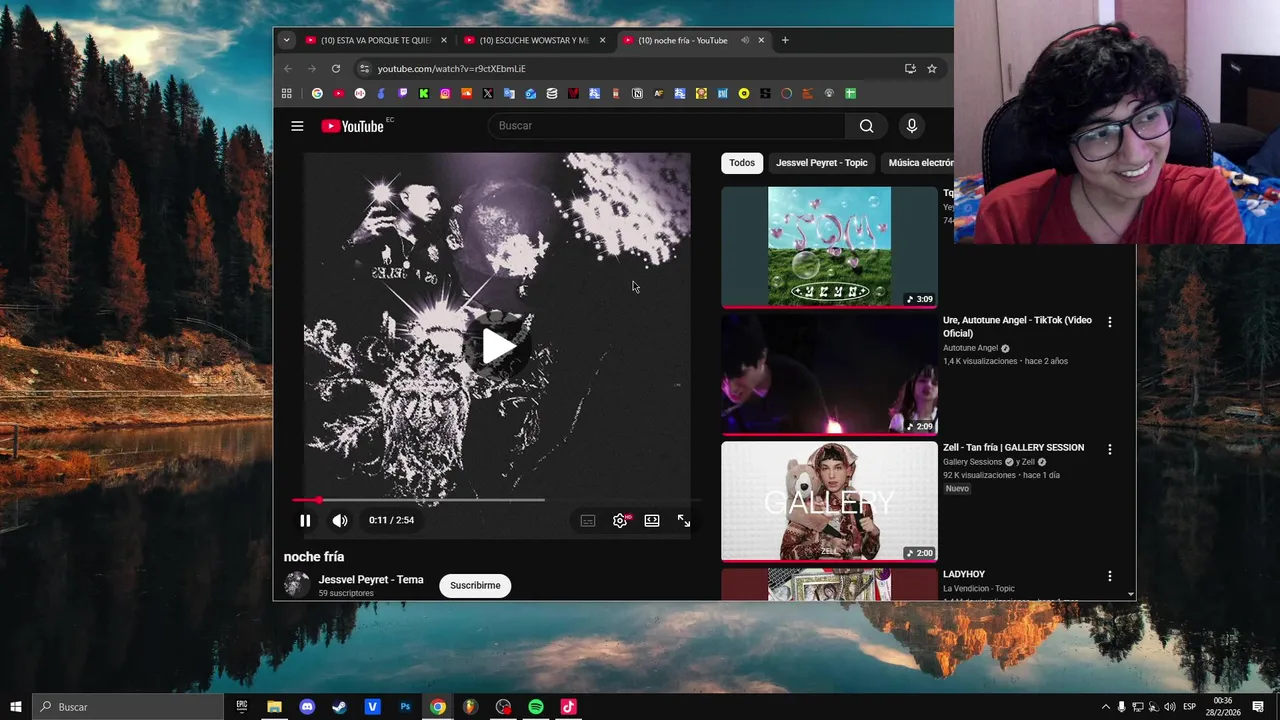The width and height of the screenshot is (1280, 720).
Task: Open the Windows Start menu
Action: pyautogui.click(x=16, y=707)
